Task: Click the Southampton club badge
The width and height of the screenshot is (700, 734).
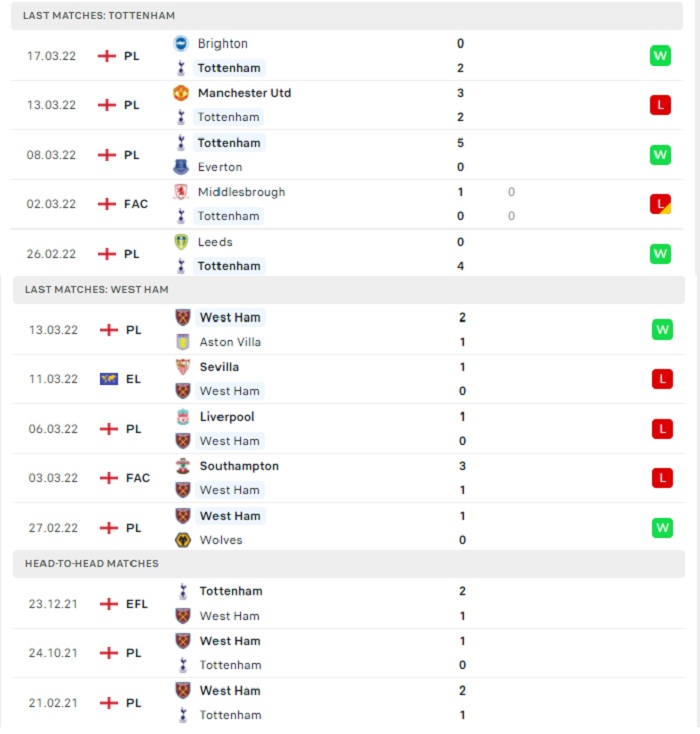Action: coord(183,466)
